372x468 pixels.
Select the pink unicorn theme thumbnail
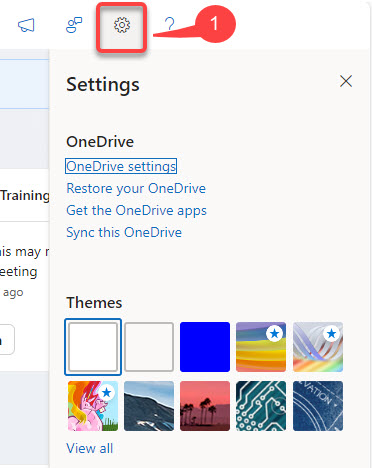(x=93, y=406)
